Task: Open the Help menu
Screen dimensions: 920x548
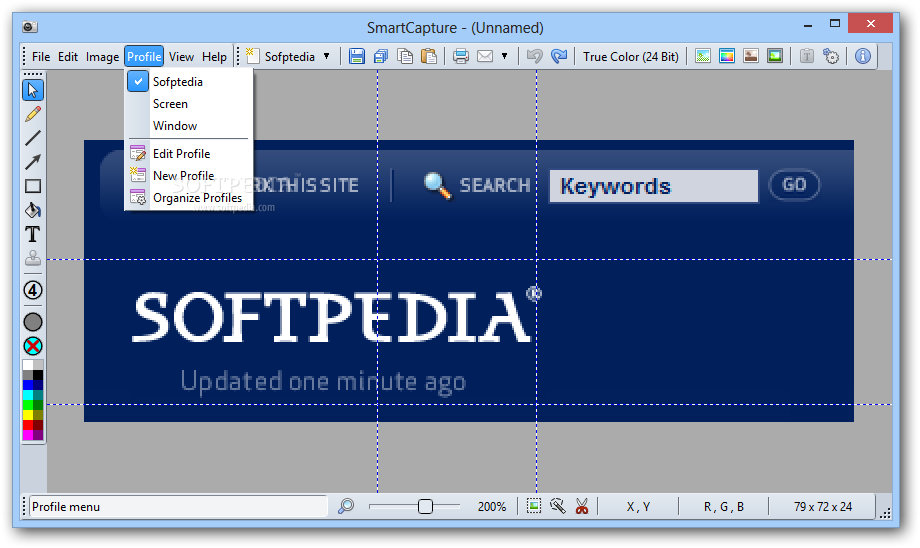Action: click(214, 56)
